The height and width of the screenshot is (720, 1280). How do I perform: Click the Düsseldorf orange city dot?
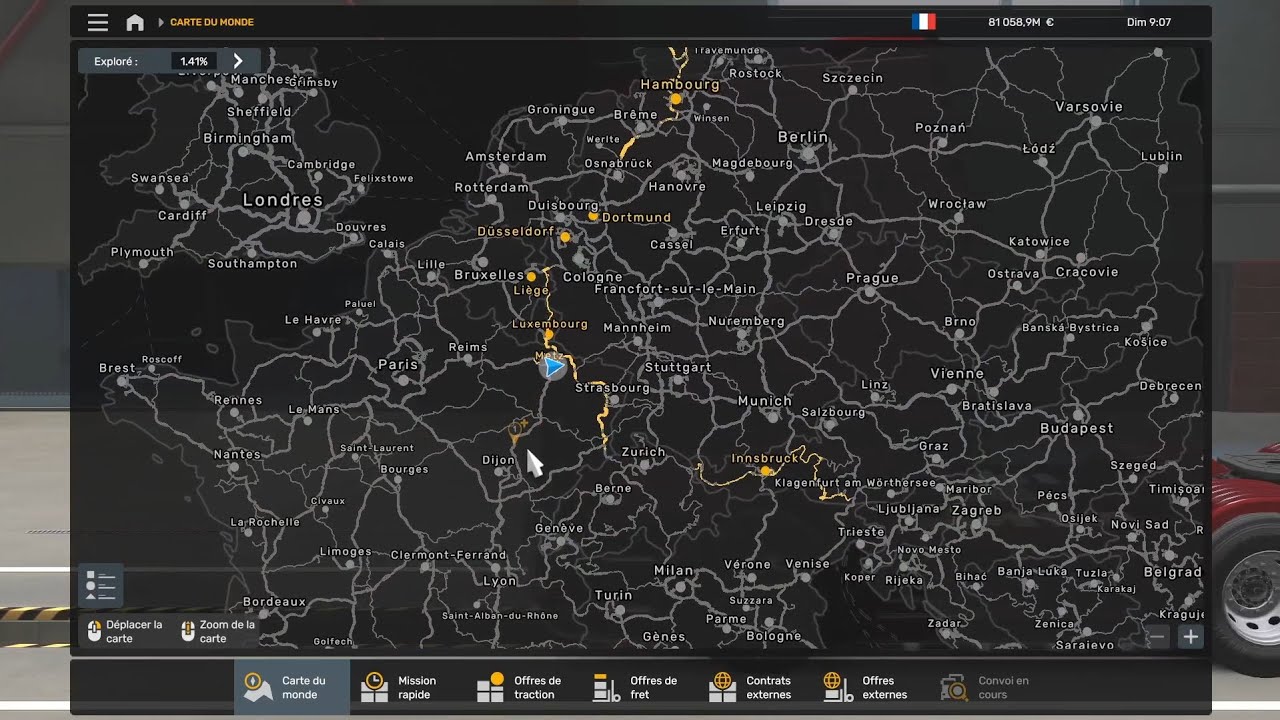[565, 237]
